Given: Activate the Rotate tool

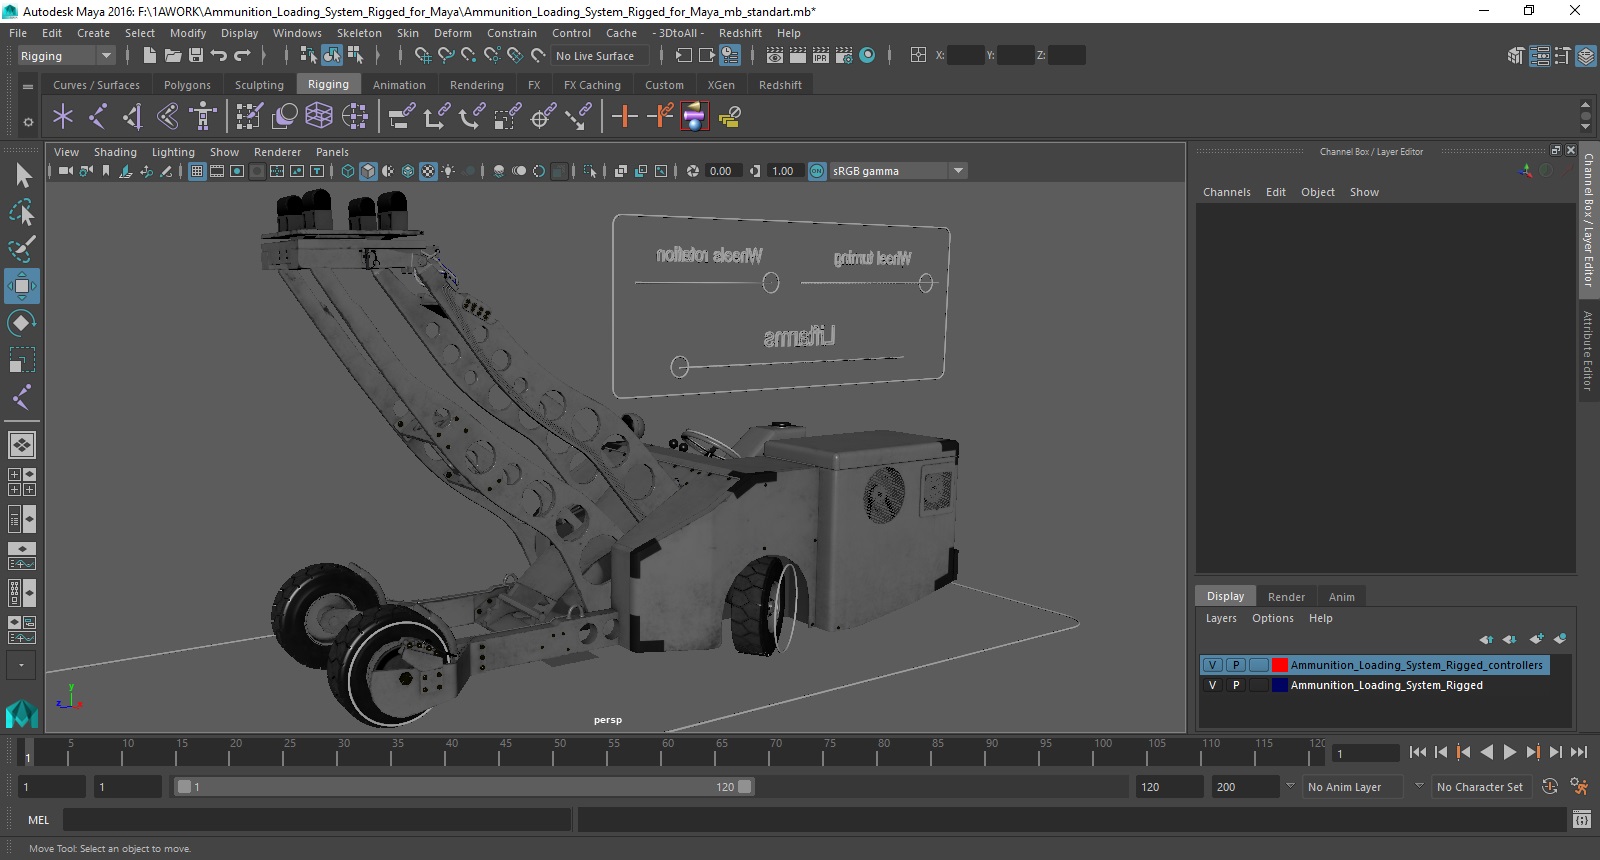Looking at the screenshot, I should click(22, 323).
